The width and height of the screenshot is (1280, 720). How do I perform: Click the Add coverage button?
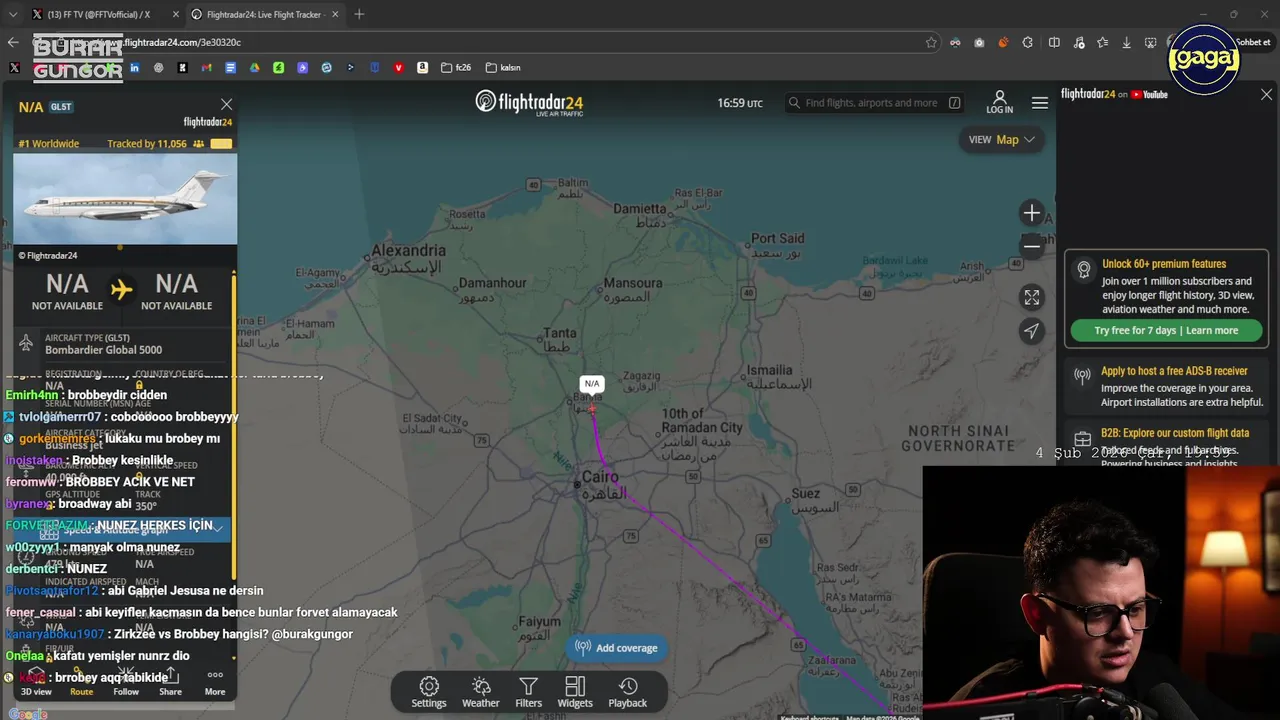coord(616,648)
